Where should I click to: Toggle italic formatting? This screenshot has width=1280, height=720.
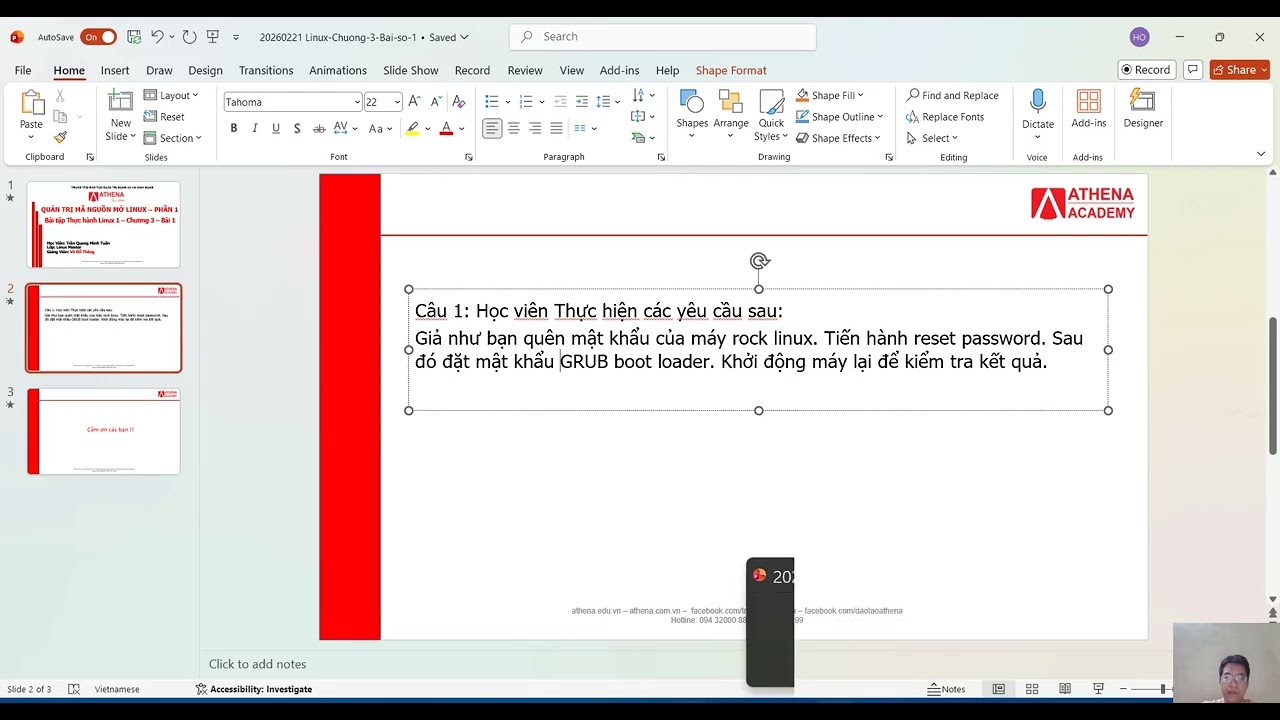[x=255, y=128]
